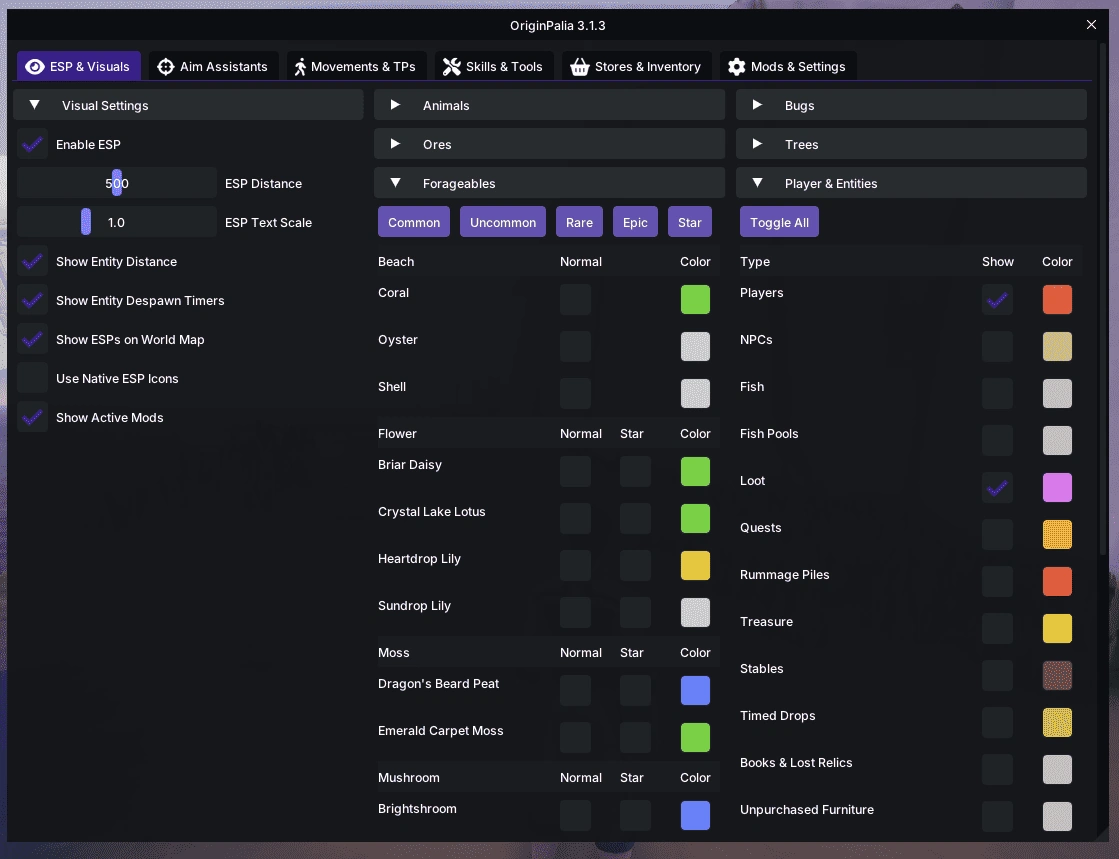Image resolution: width=1119 pixels, height=859 pixels.
Task: Open the Rummage Piles red color swatch
Action: pos(1057,581)
